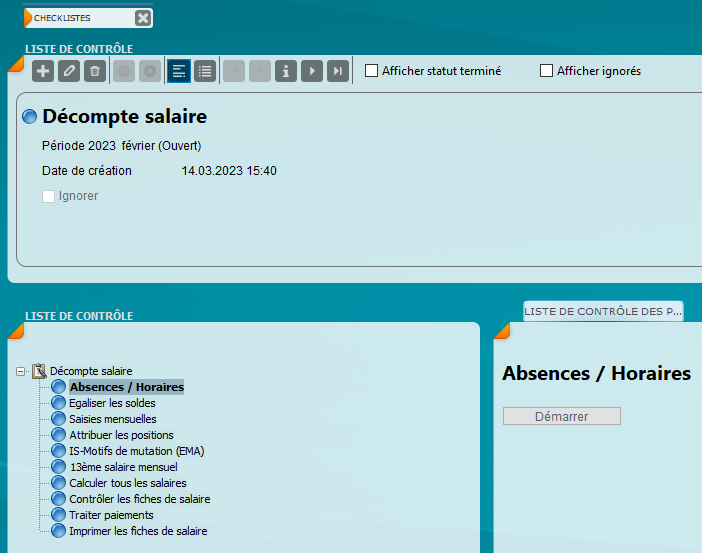Click blue circle icon next to Imprimer les fiches

(58, 531)
